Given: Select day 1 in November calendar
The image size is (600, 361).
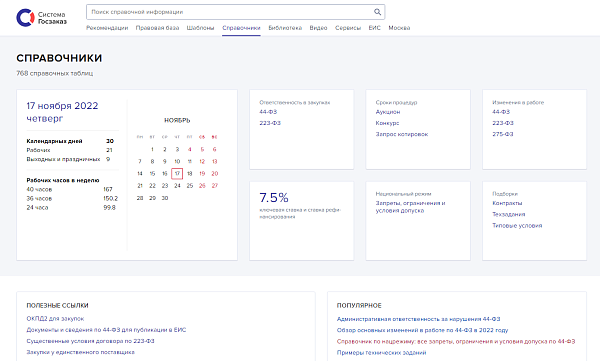Looking at the screenshot, I should coord(152,149).
